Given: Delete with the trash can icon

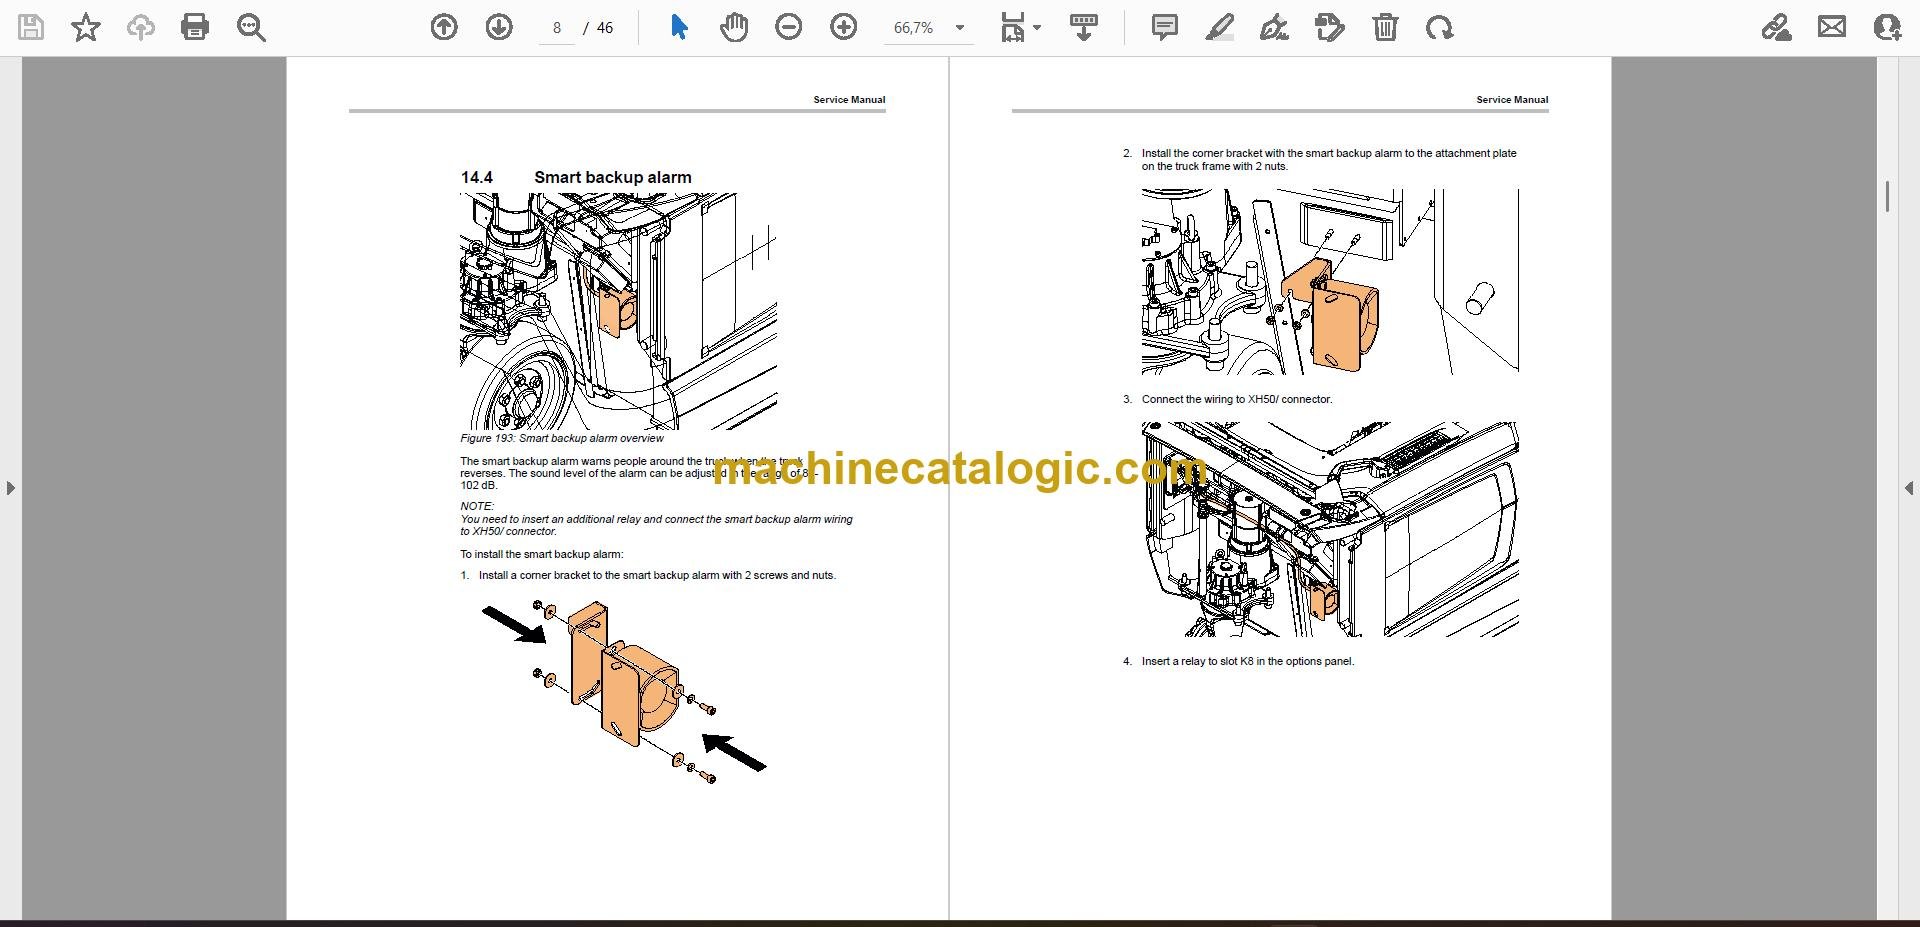Looking at the screenshot, I should [1385, 27].
